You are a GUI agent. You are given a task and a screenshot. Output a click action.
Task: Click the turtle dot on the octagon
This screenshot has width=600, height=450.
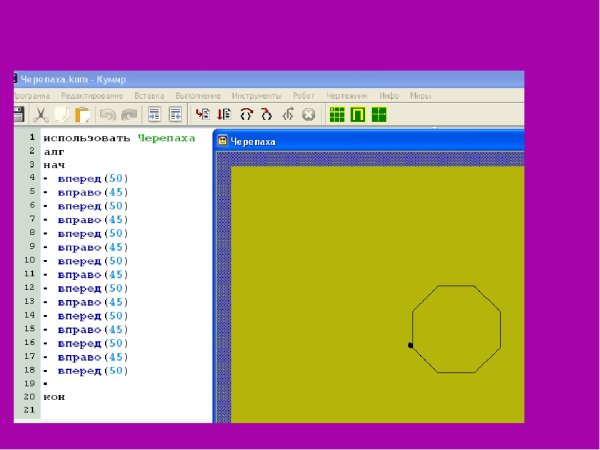(x=410, y=345)
